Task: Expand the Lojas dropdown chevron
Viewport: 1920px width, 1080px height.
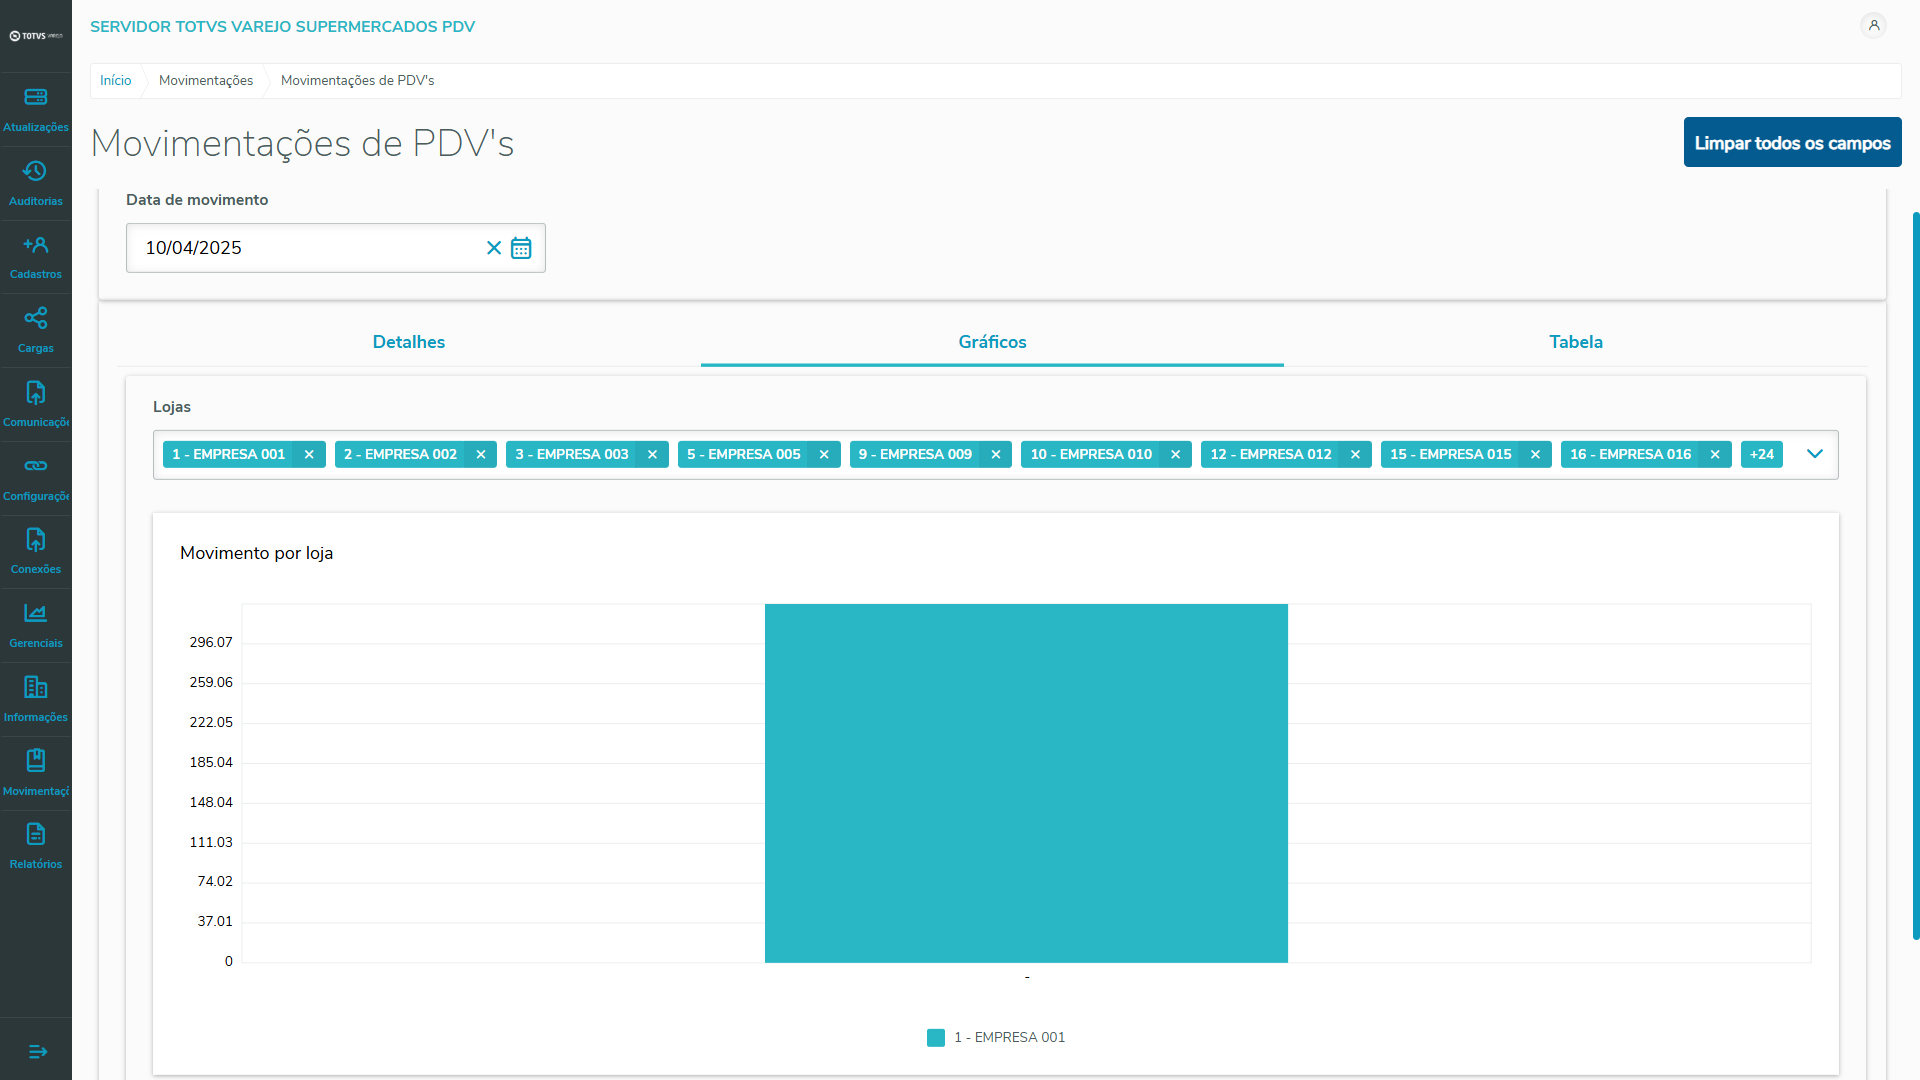Action: (x=1815, y=455)
